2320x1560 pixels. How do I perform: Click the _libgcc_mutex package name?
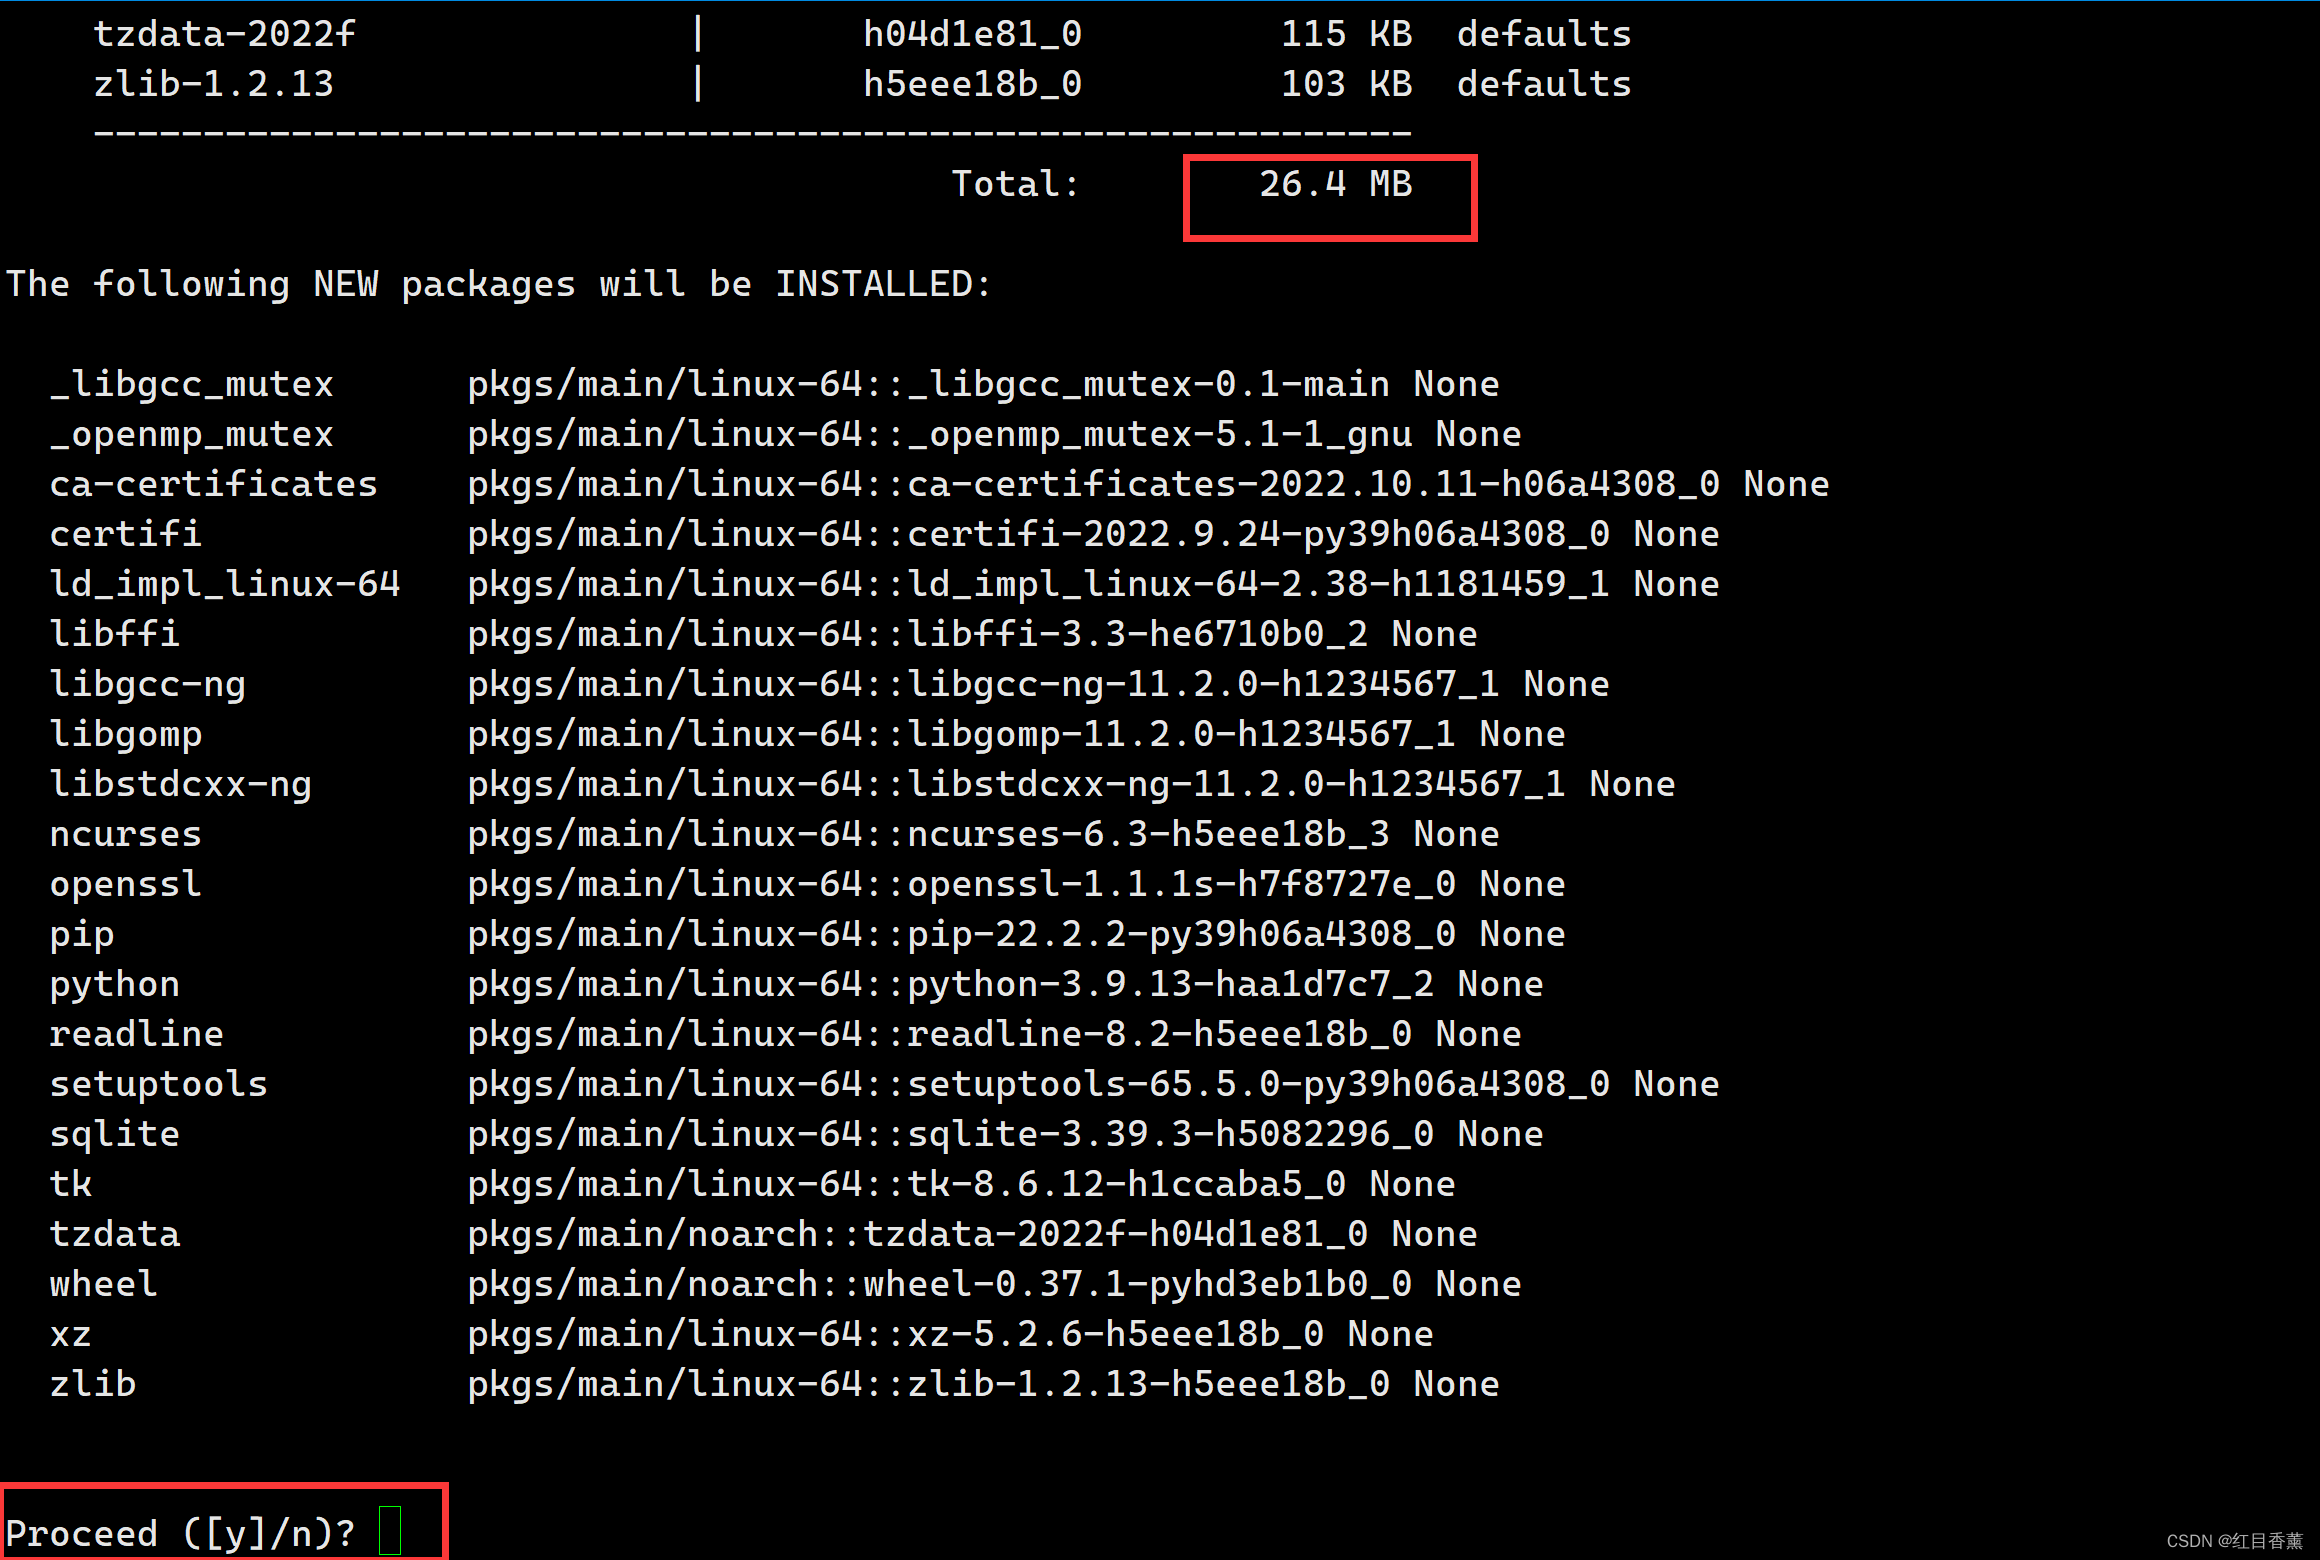192,384
